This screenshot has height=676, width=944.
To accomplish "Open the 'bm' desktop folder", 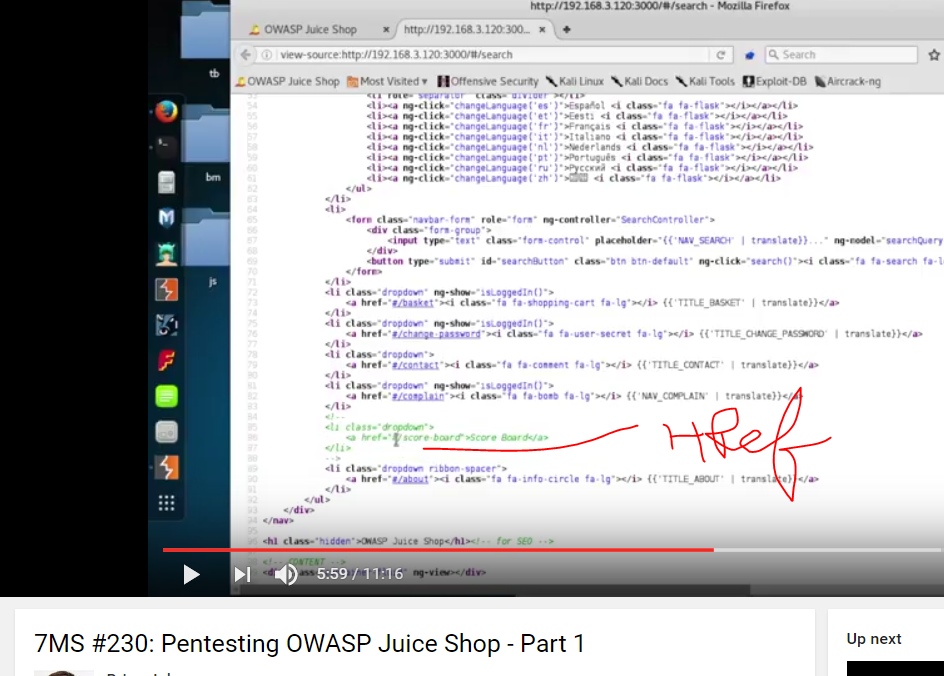I will click(205, 144).
